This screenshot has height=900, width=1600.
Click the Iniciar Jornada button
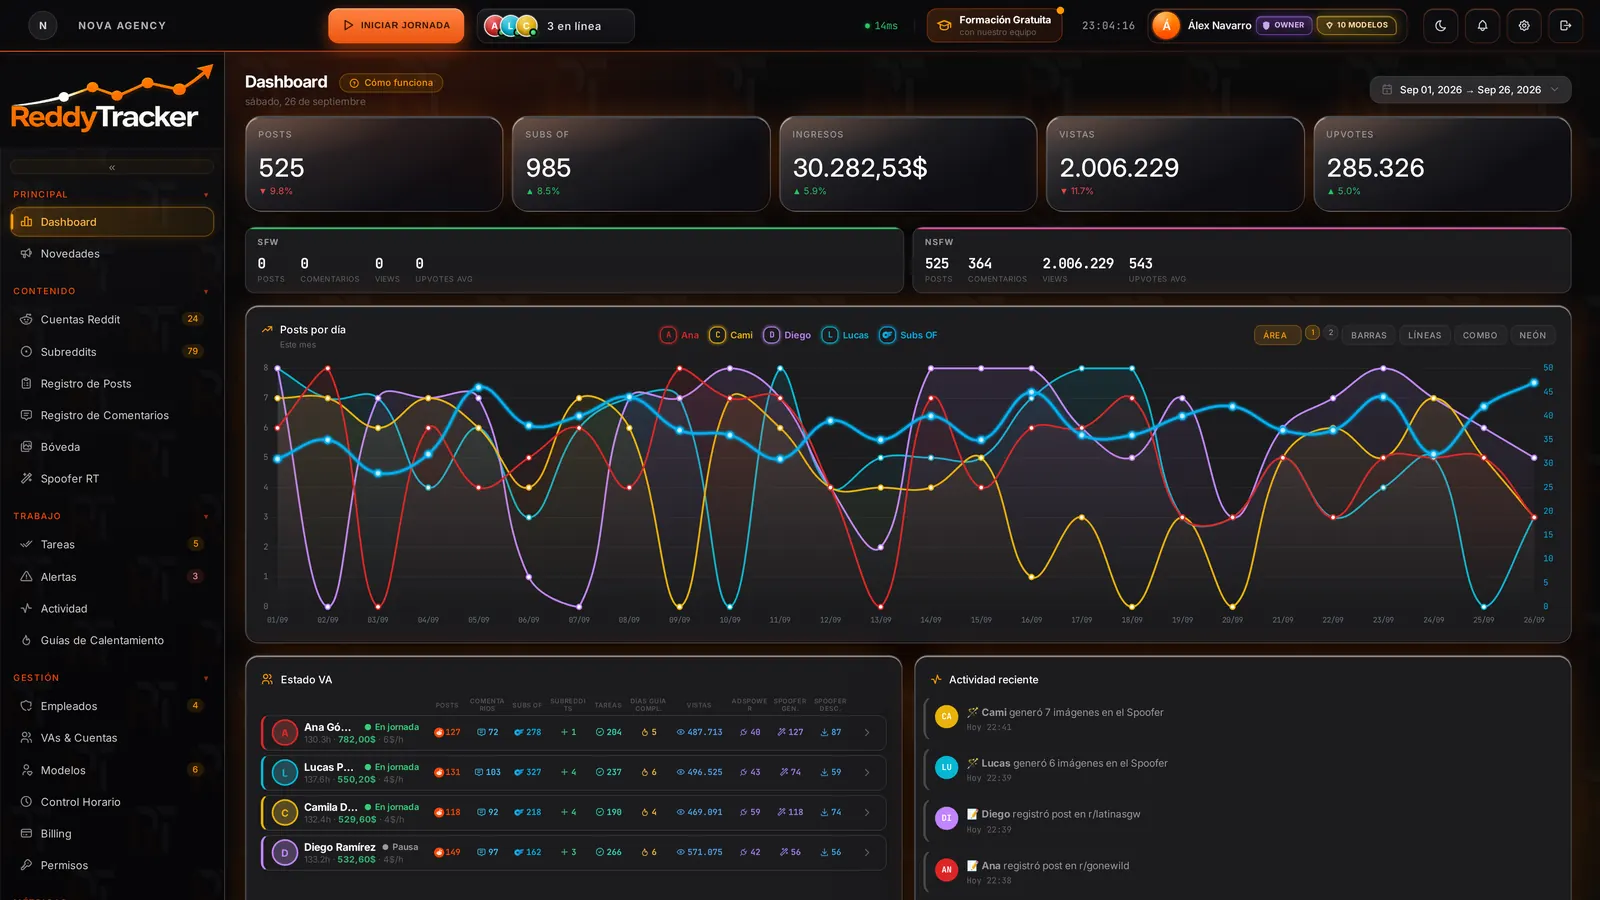[396, 26]
